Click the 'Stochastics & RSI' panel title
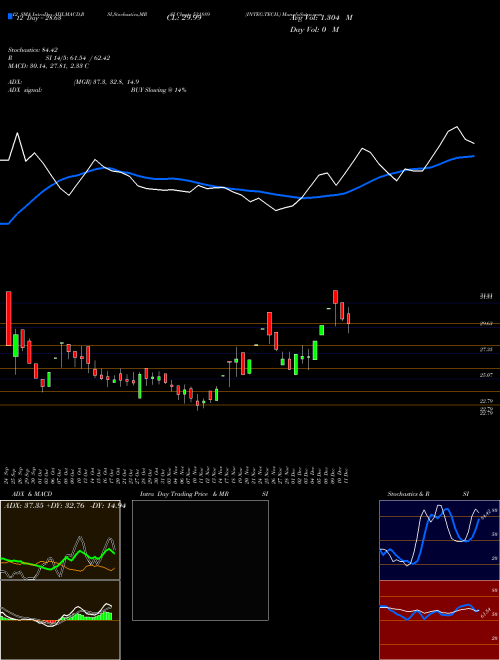This screenshot has width=500, height=660. (428, 494)
